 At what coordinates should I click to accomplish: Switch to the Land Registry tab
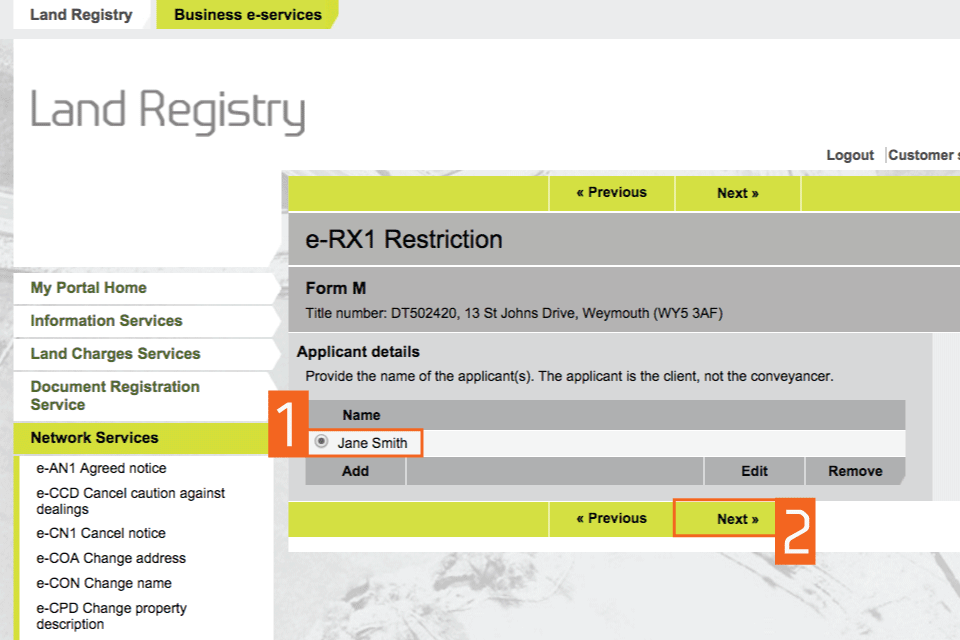81,15
